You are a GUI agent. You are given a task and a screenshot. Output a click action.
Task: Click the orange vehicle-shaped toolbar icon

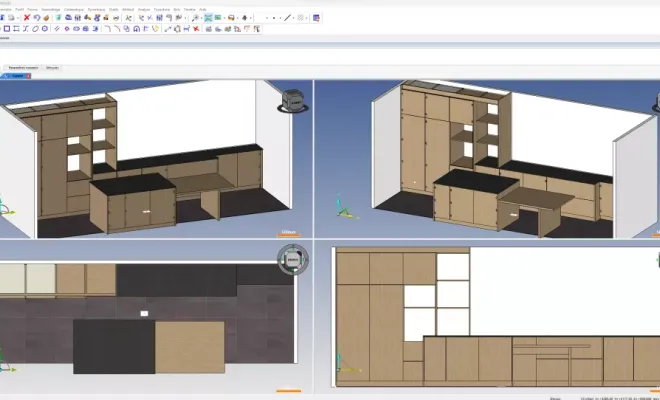tap(231, 18)
